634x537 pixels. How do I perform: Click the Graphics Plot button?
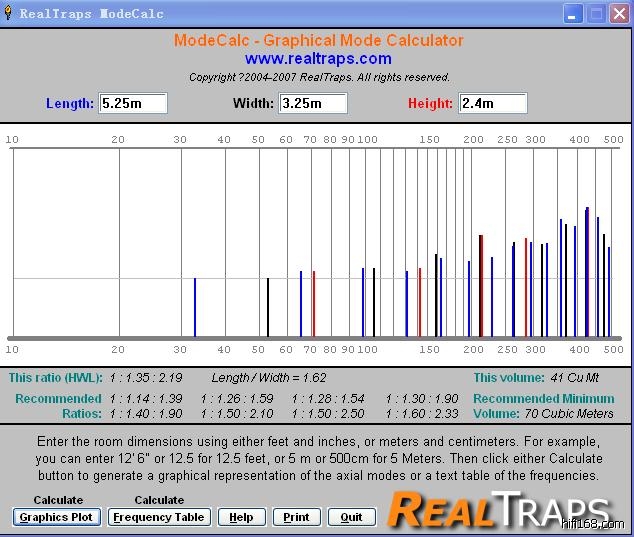tap(56, 517)
